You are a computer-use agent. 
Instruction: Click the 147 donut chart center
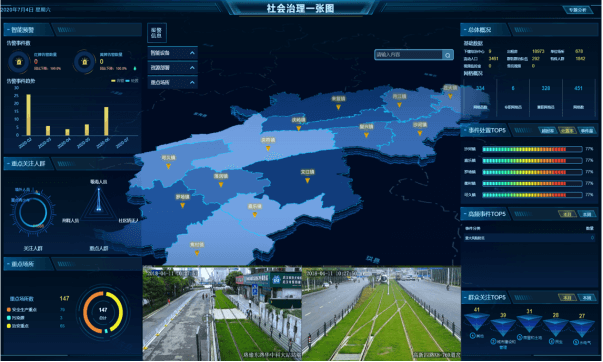(103, 312)
